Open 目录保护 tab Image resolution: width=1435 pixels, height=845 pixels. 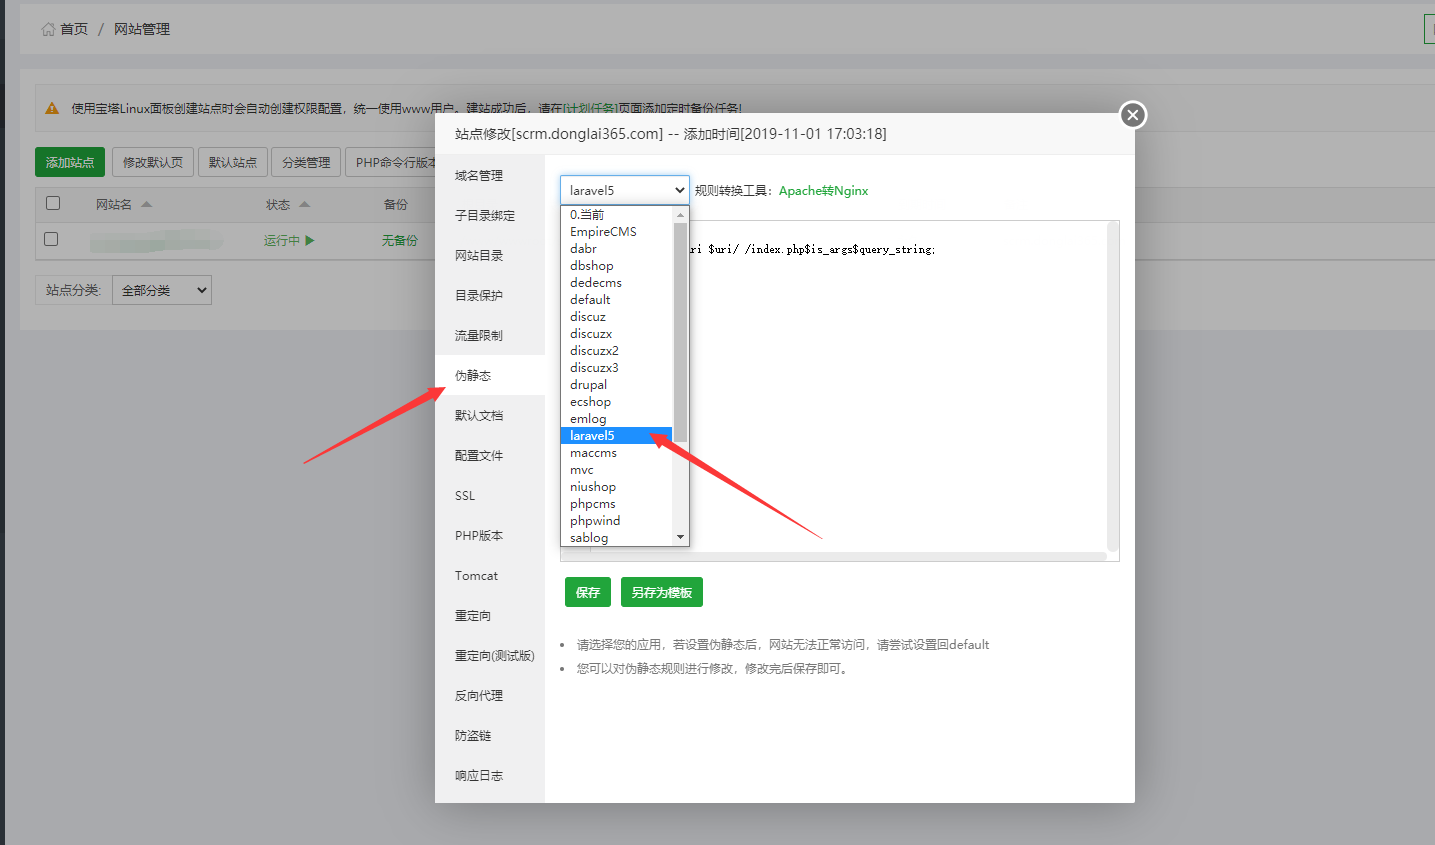click(490, 296)
